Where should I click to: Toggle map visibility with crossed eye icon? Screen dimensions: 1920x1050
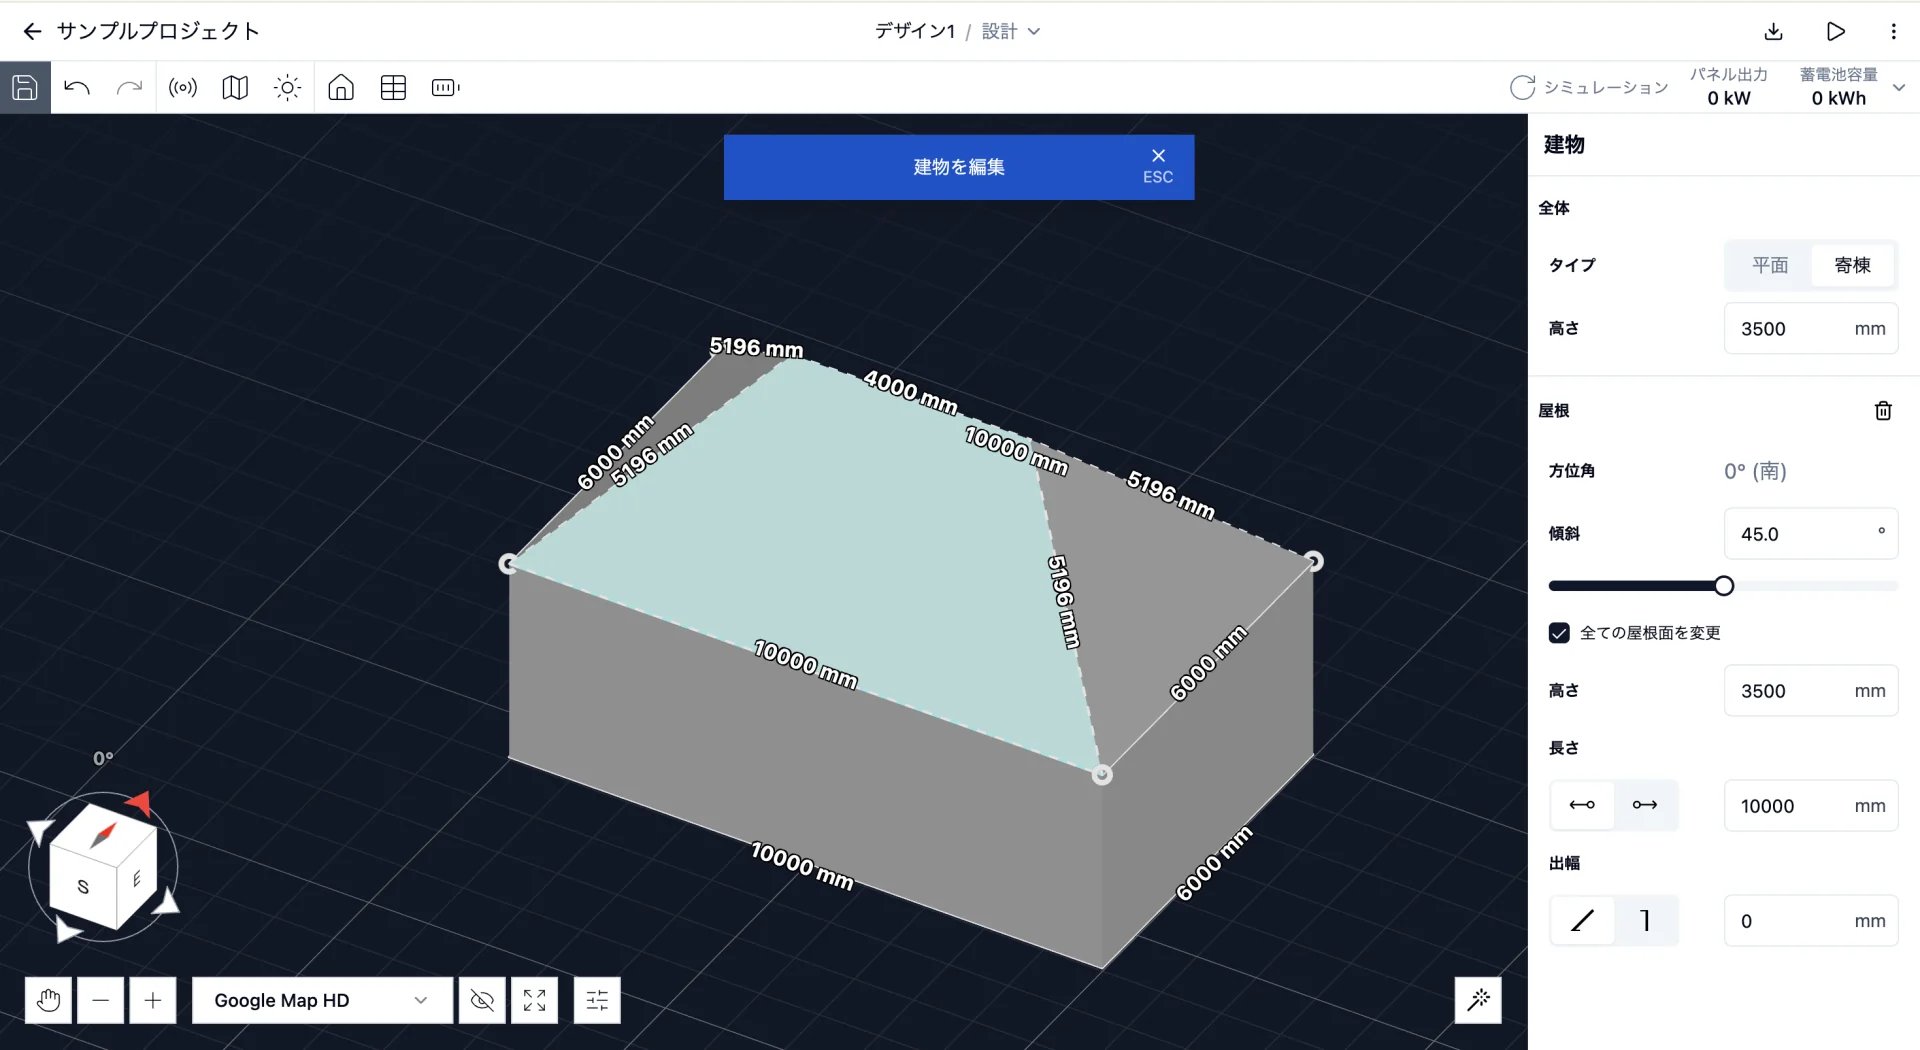tap(482, 1000)
